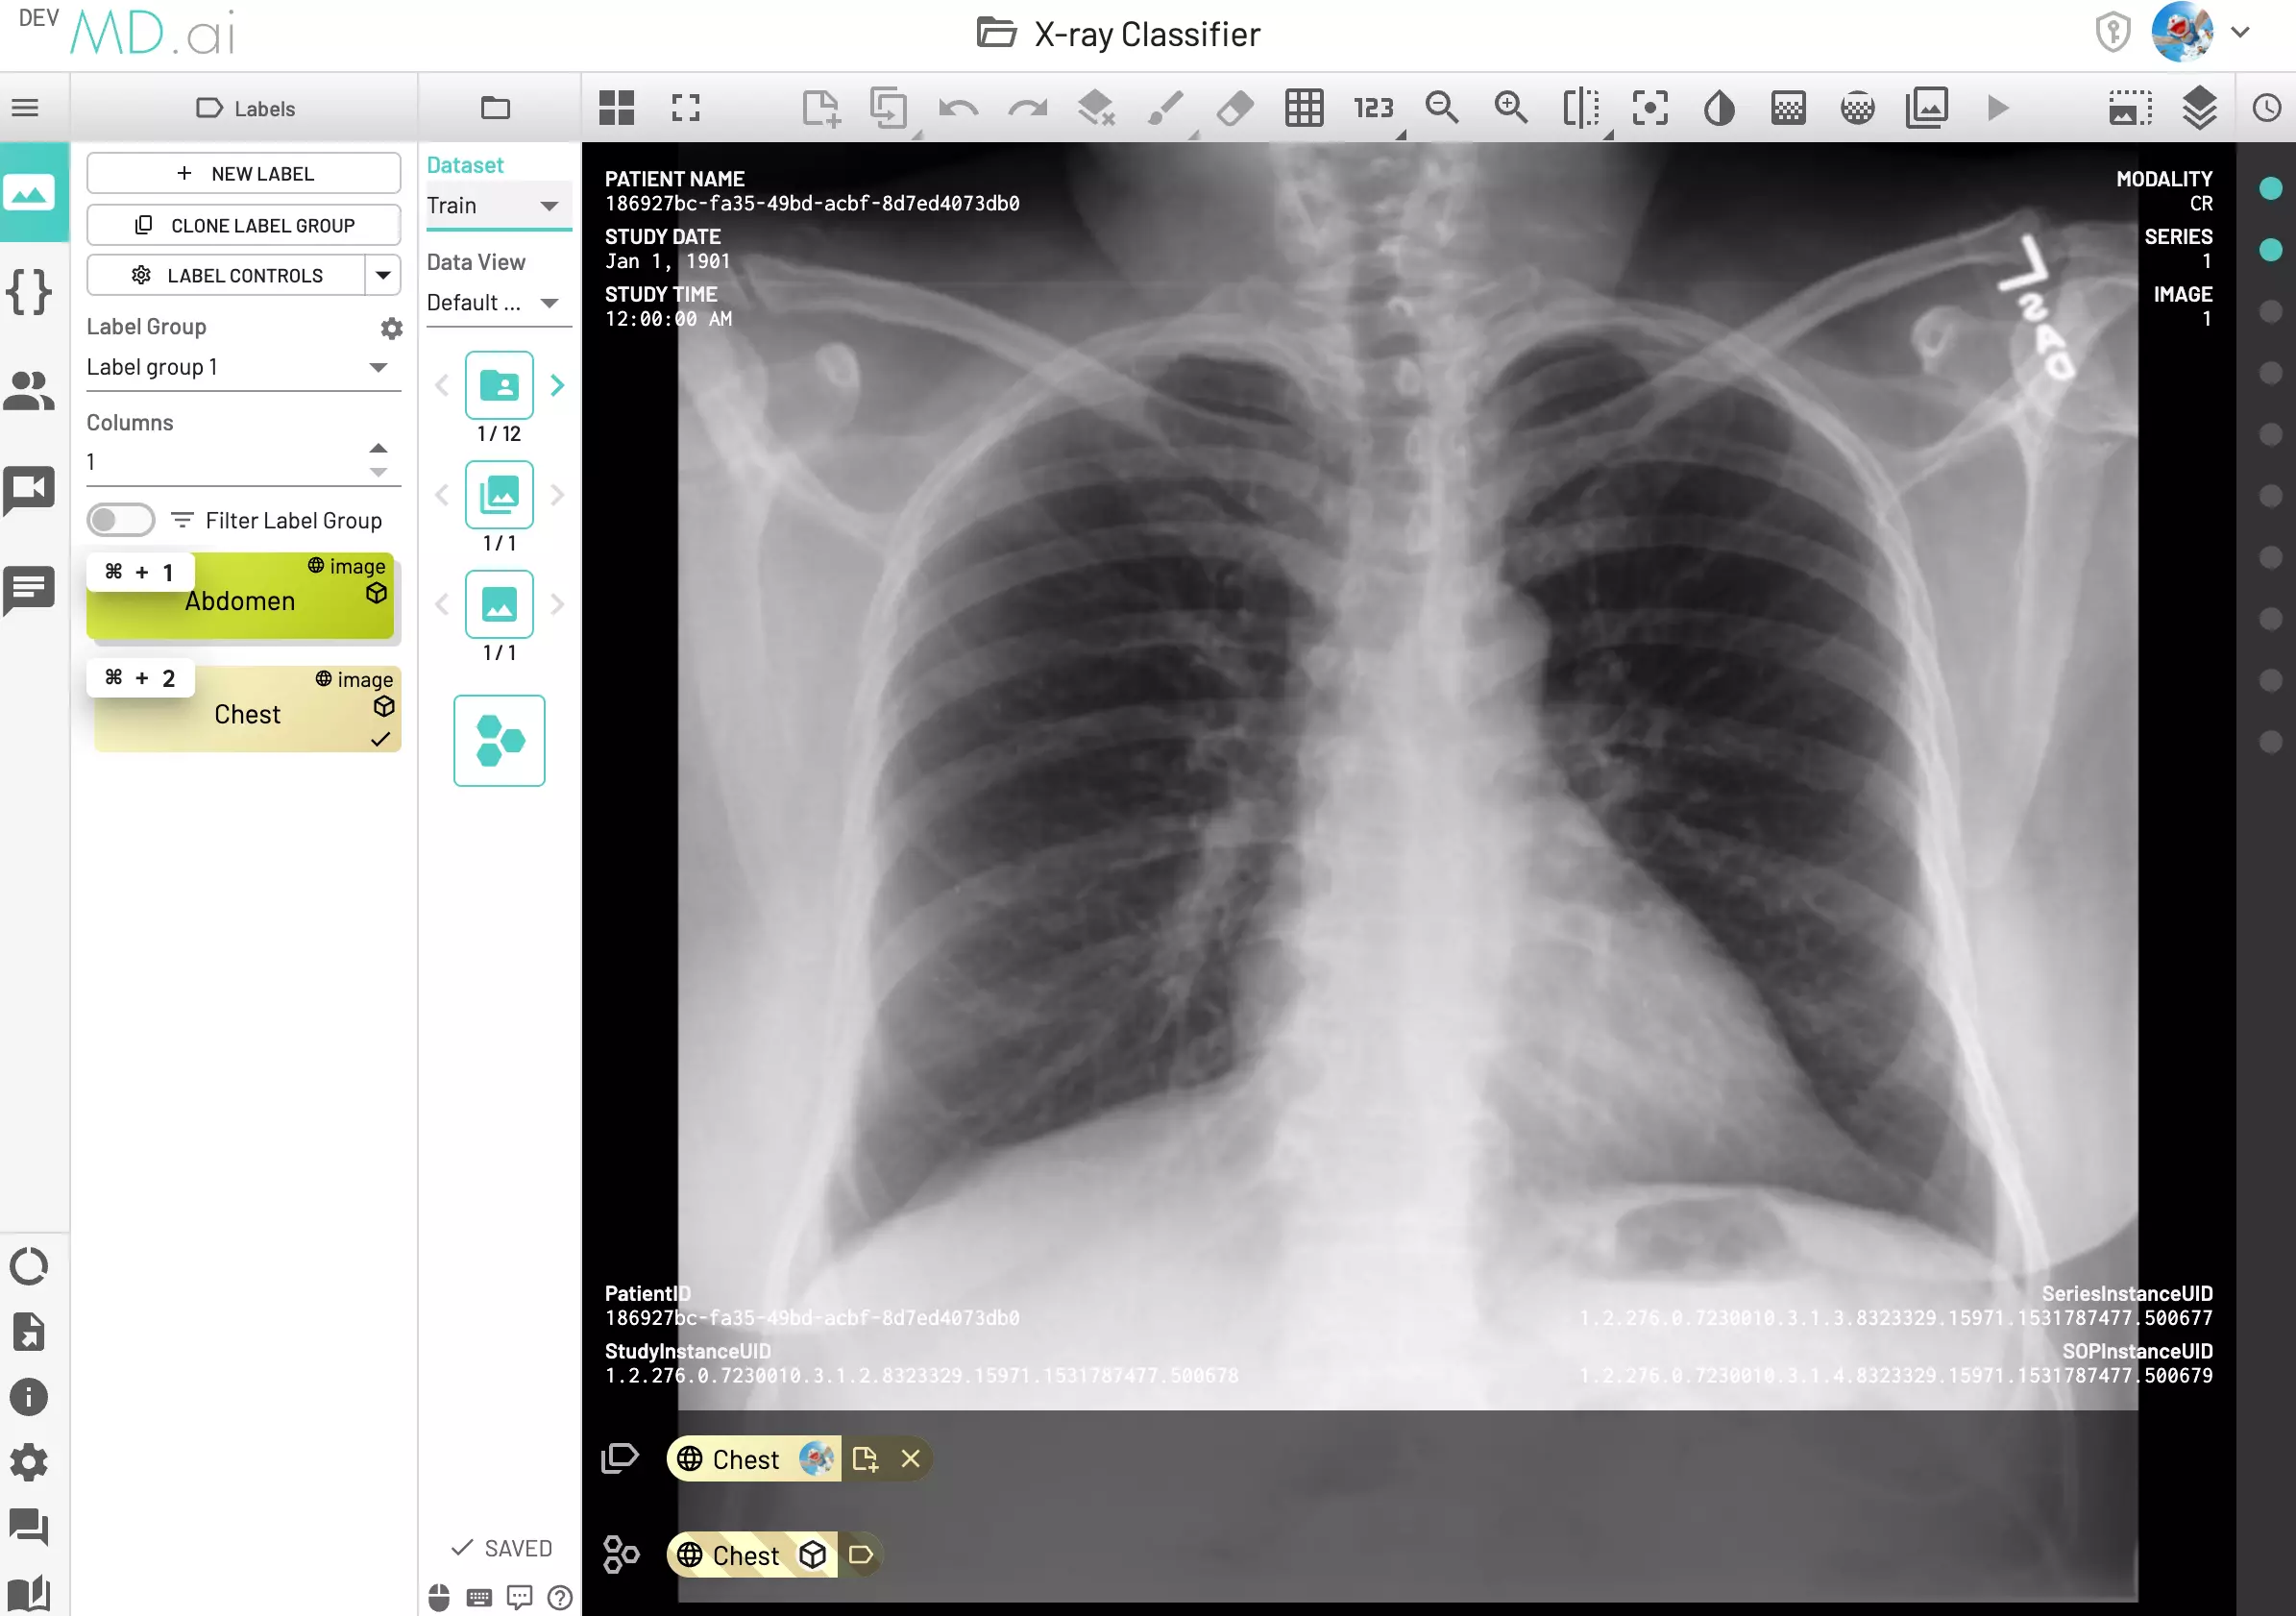
Task: Toggle the checkmark on the Chest label
Action: 379,740
